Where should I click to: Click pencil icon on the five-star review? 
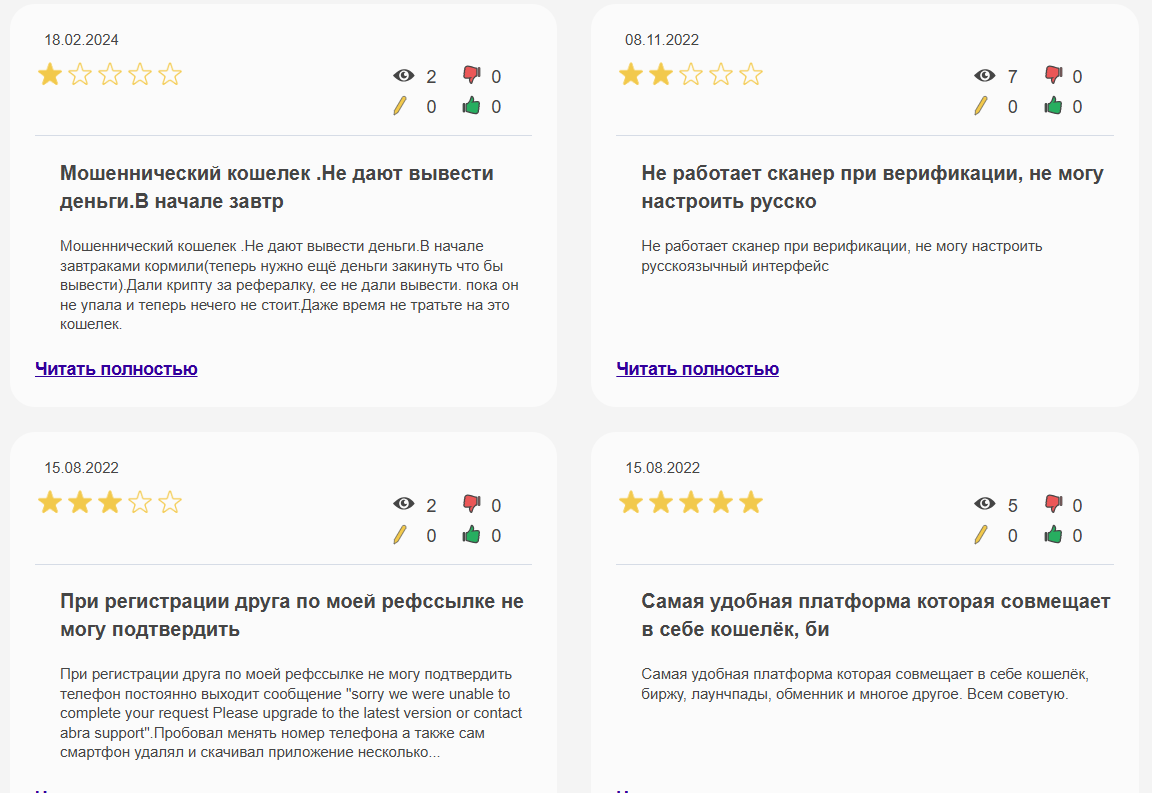click(982, 535)
